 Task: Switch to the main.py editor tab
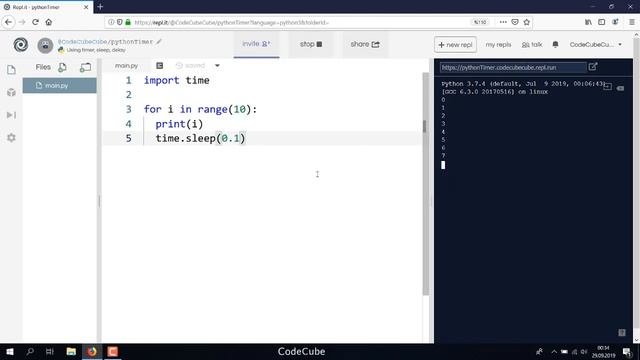(x=127, y=65)
